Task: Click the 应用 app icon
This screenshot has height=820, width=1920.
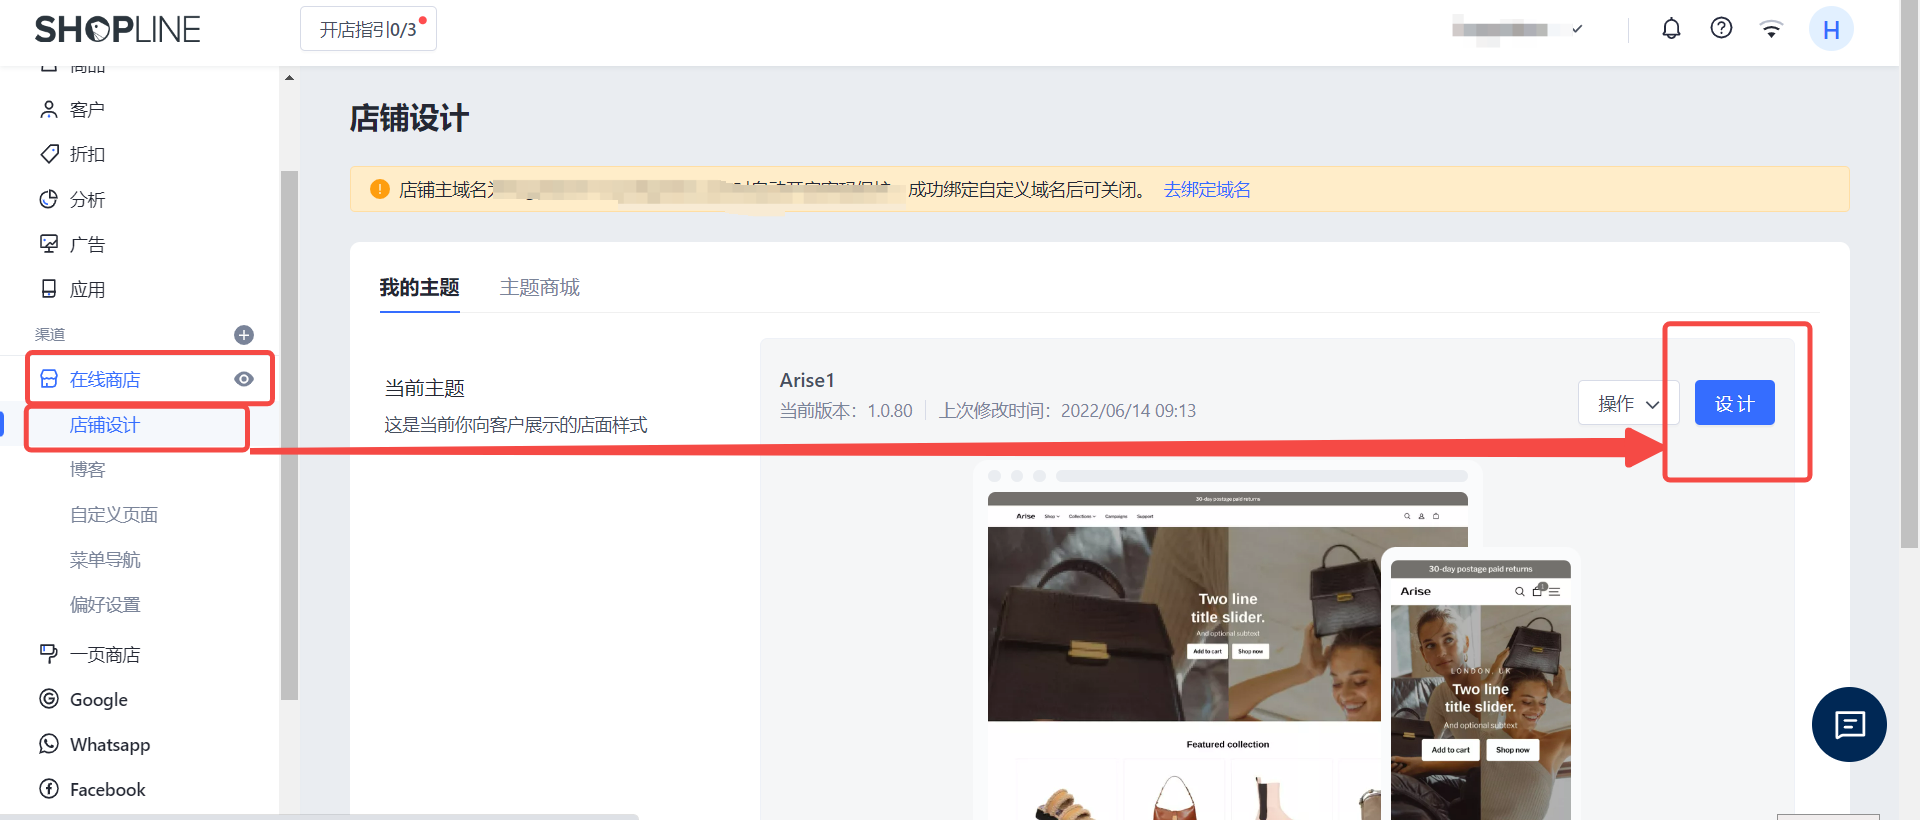Action: (49, 289)
